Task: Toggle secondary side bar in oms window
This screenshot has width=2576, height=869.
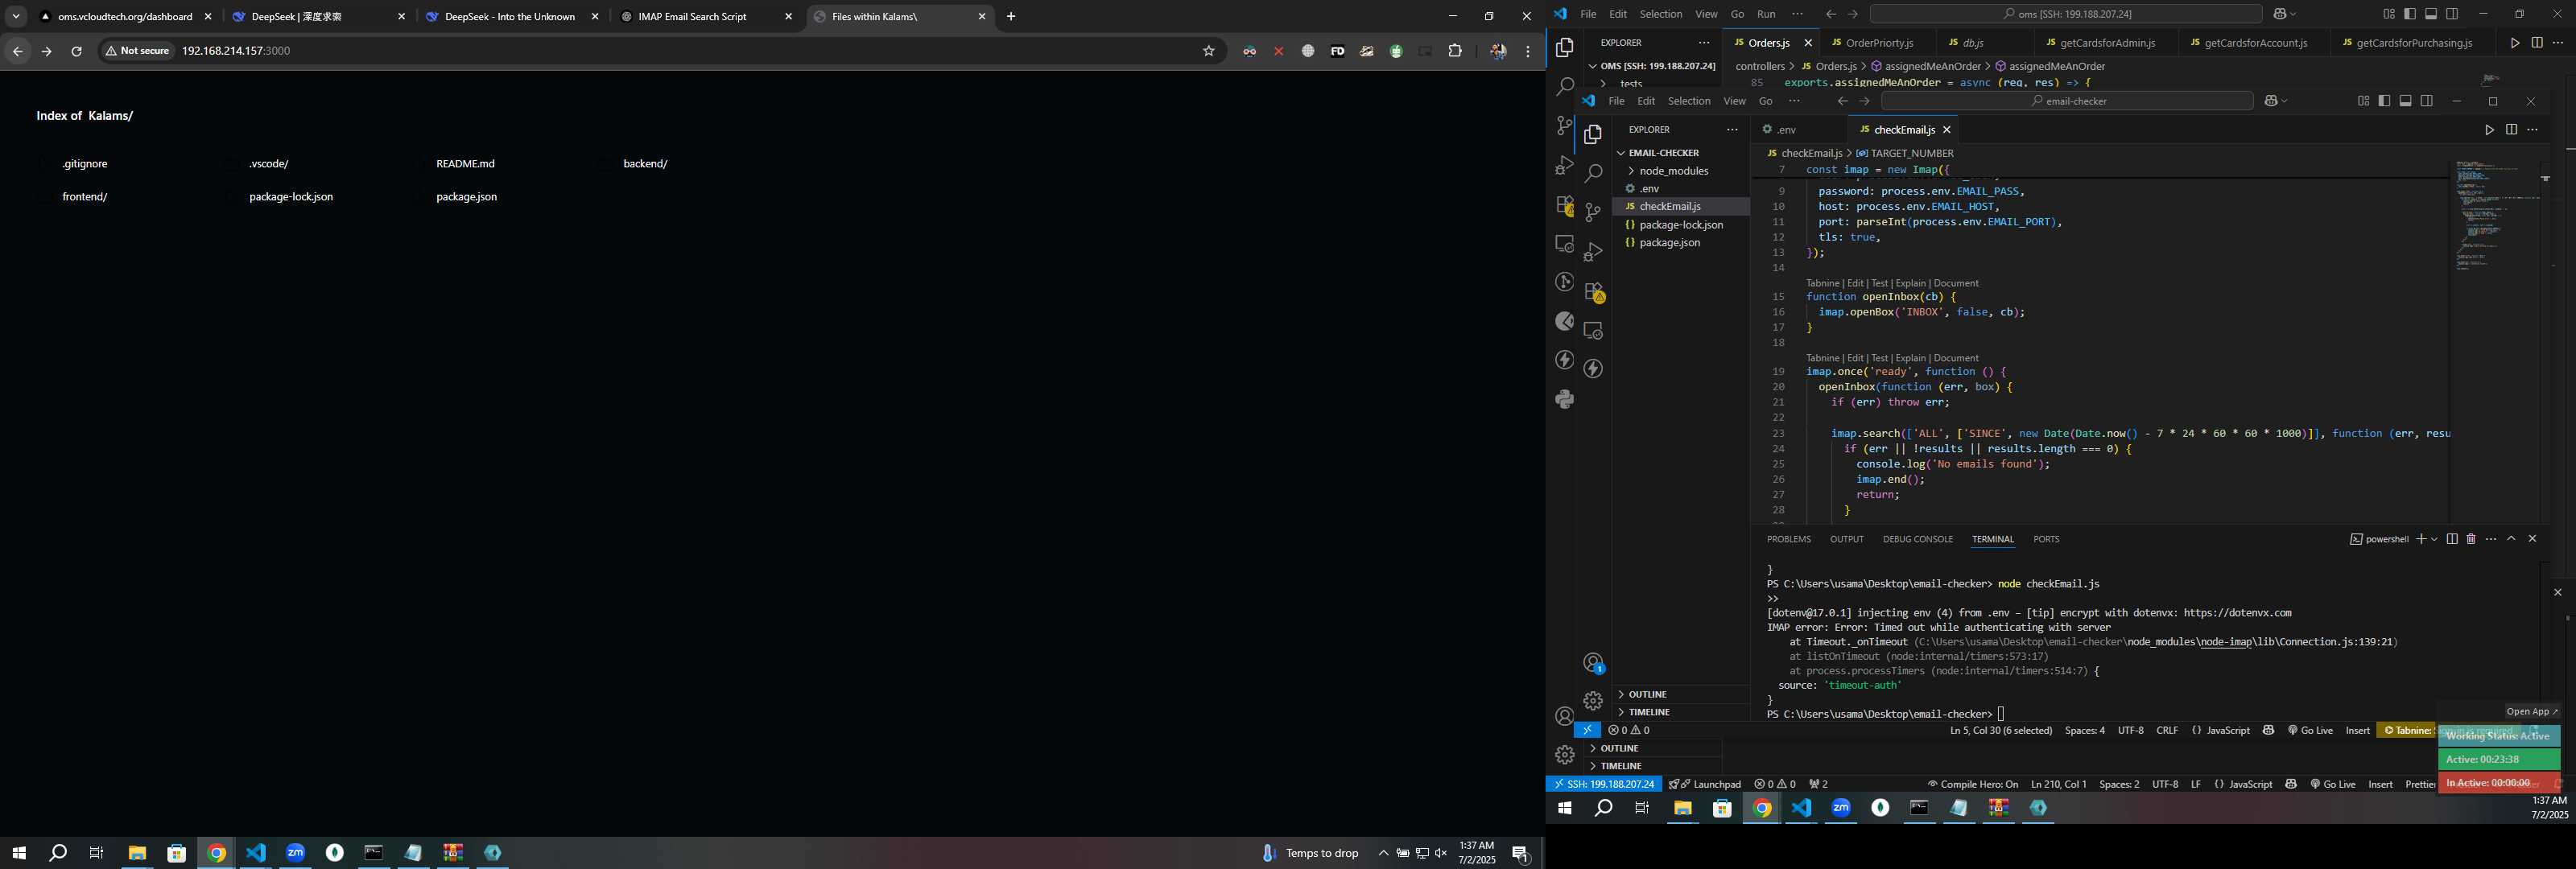Action: 2452,14
